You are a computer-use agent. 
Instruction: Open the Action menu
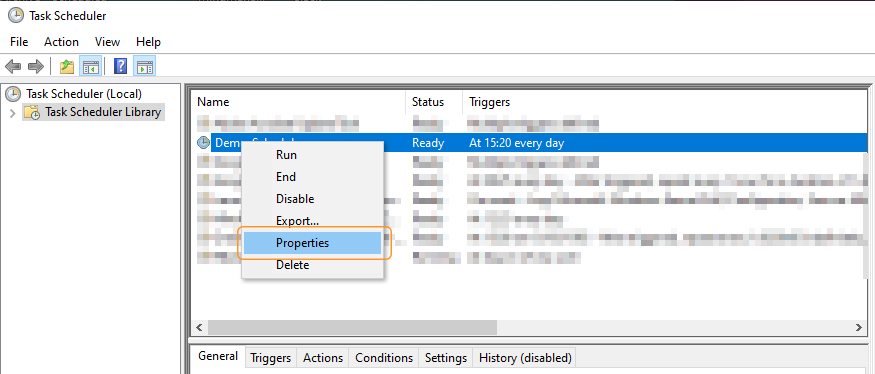pyautogui.click(x=61, y=42)
